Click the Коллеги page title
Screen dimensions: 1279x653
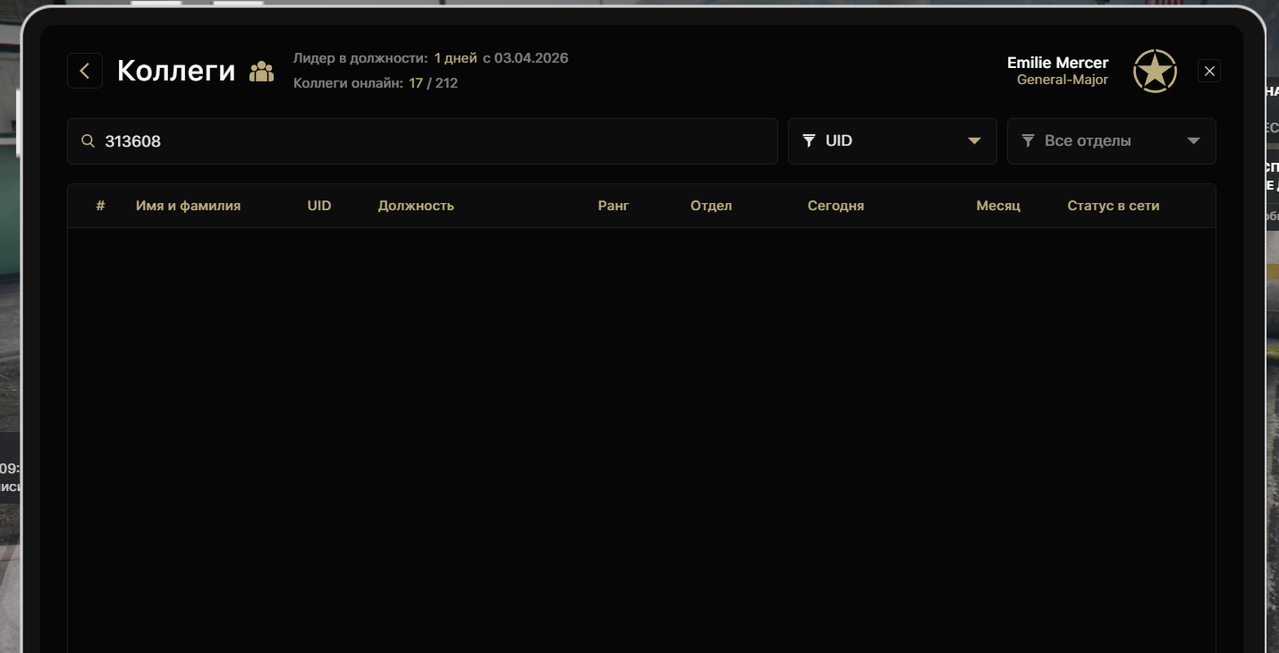click(176, 71)
